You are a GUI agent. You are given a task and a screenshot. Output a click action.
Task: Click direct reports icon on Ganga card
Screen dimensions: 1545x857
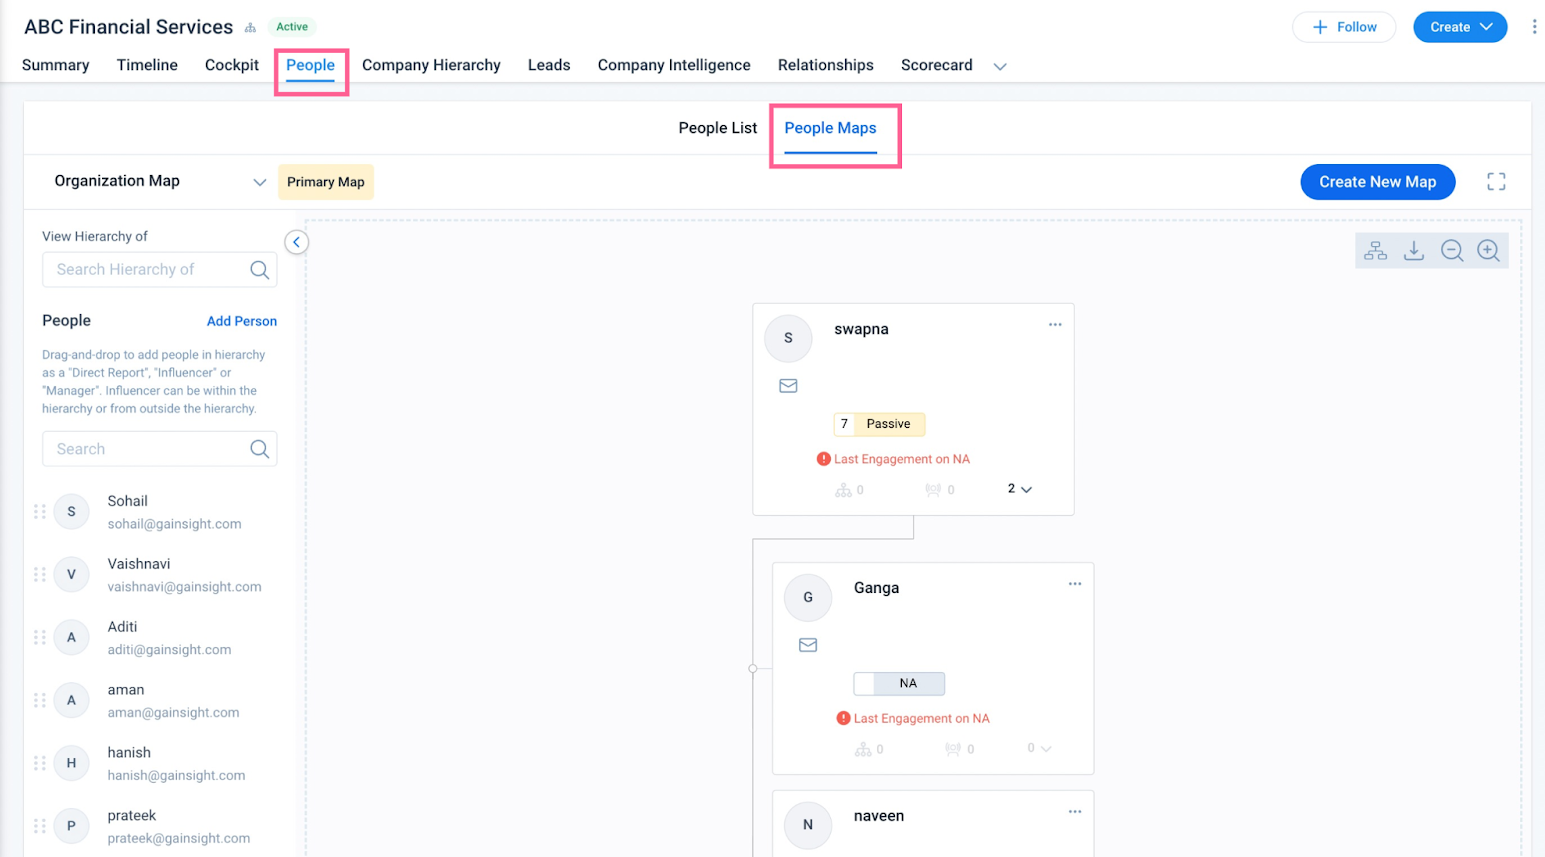(863, 749)
